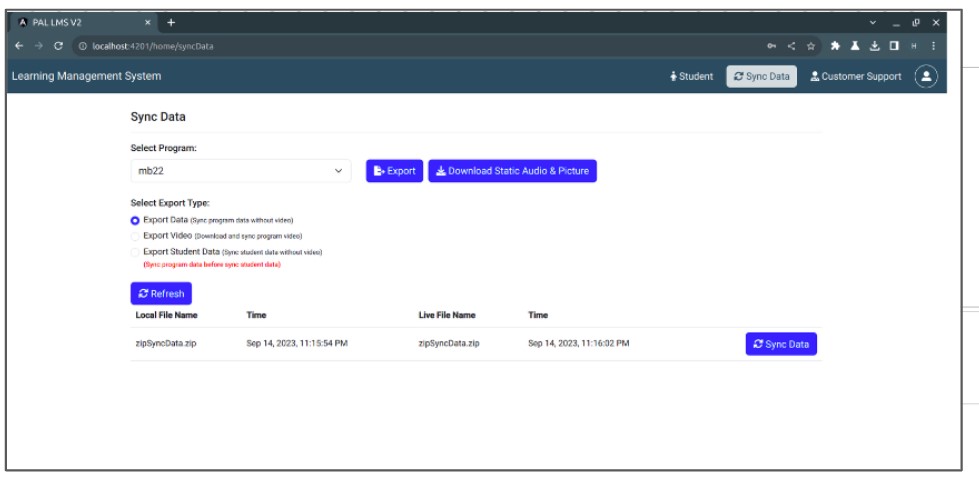Click live file name zipSyncData.zip
Image resolution: width=979 pixels, height=478 pixels.
(x=449, y=343)
